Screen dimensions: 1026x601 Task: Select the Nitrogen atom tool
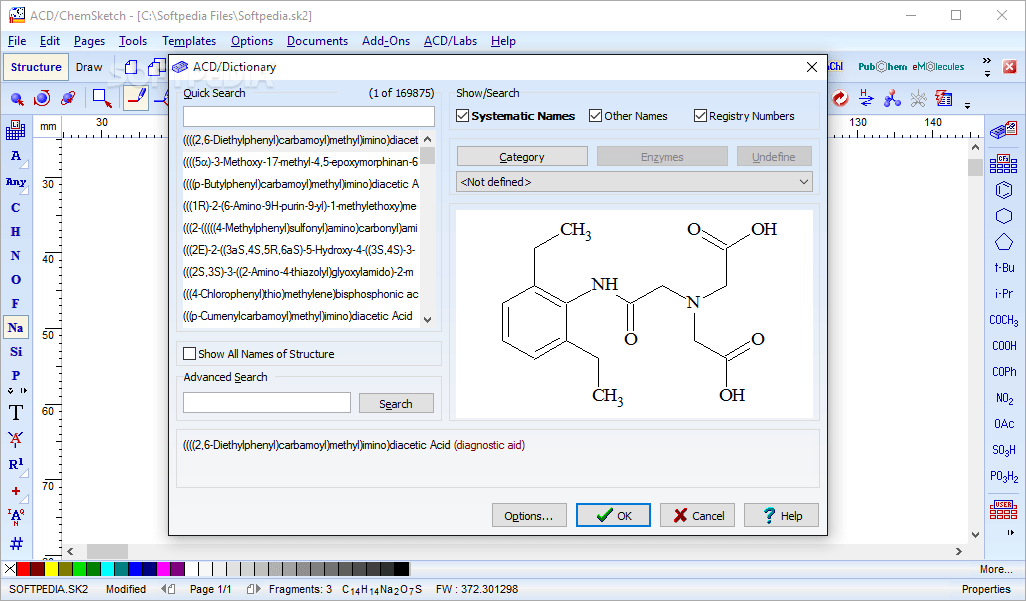click(16, 255)
